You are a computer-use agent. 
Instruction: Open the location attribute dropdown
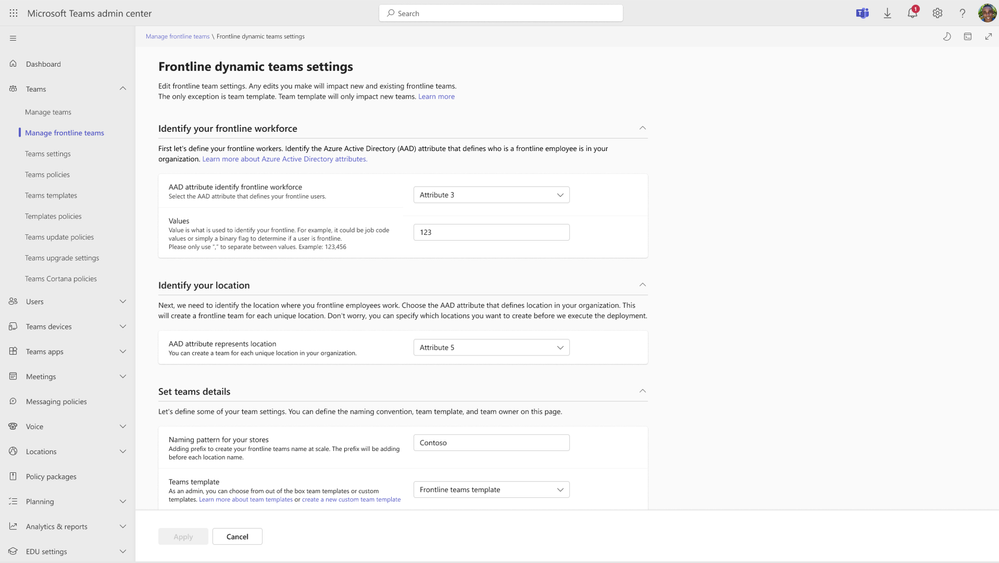491,347
